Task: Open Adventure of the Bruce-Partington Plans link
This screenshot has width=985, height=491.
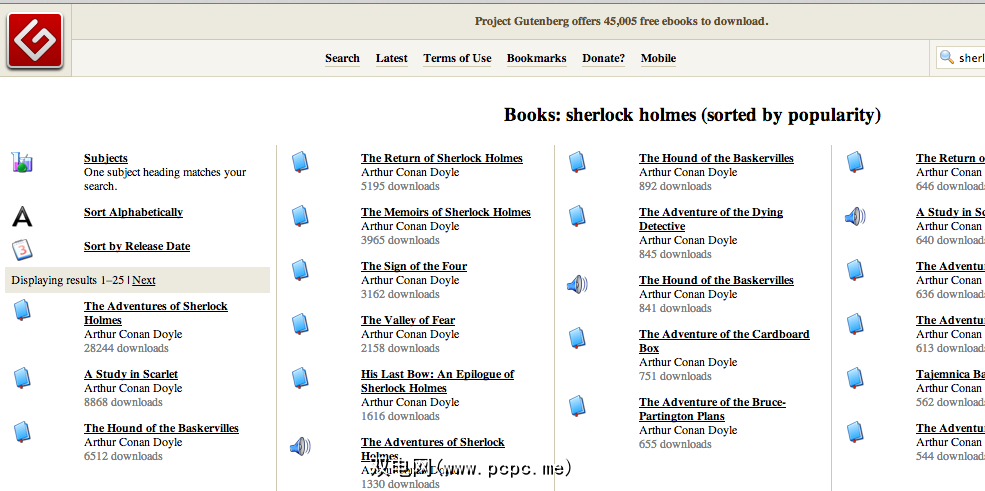Action: pos(712,409)
